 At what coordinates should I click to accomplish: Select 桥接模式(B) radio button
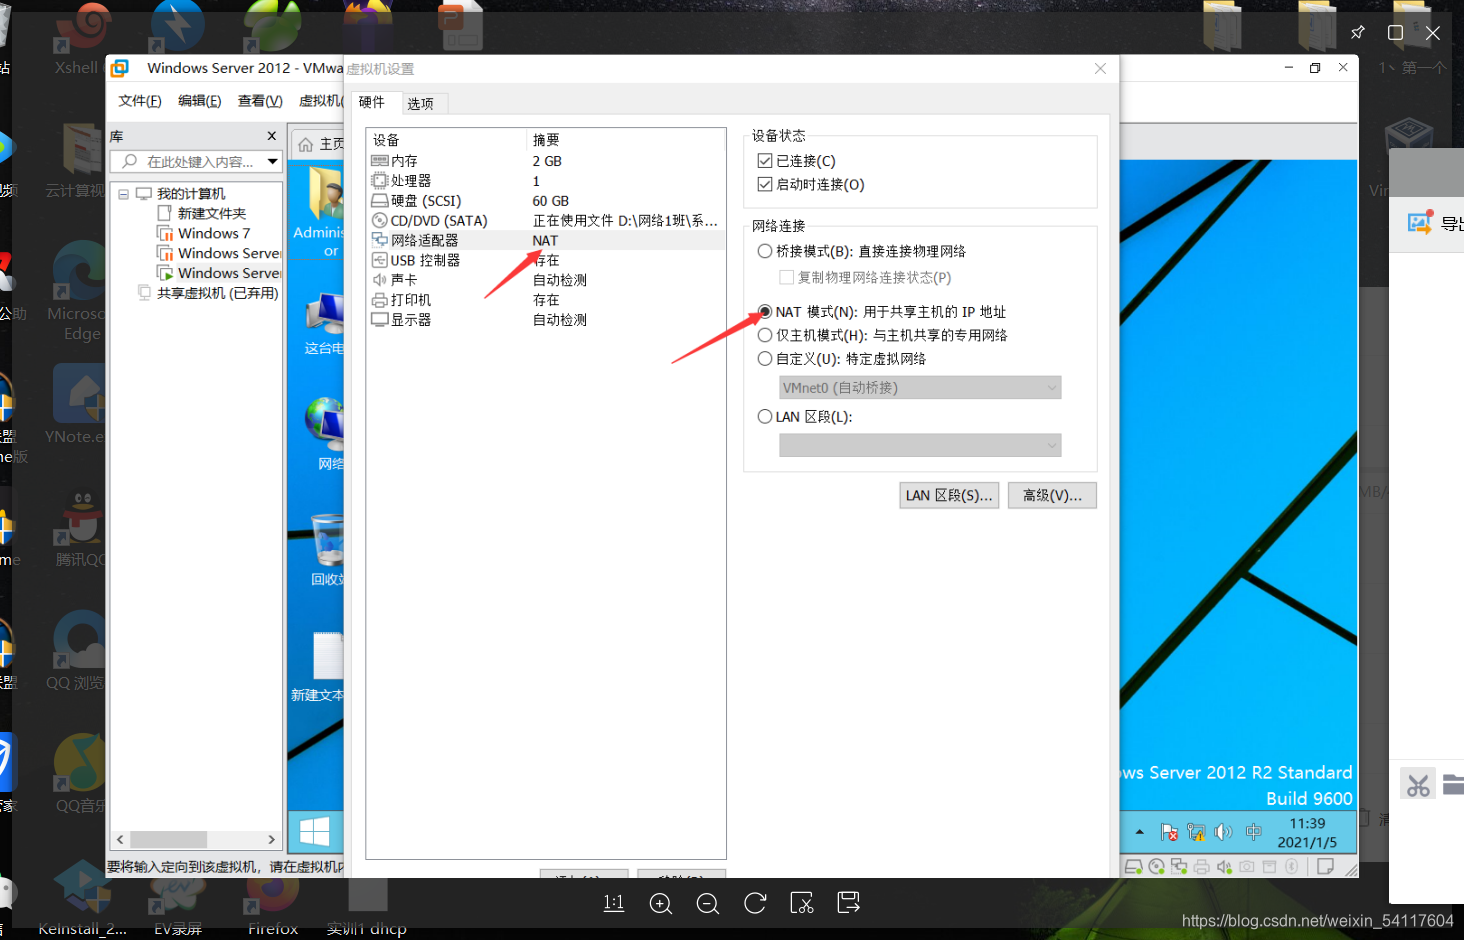(x=765, y=251)
